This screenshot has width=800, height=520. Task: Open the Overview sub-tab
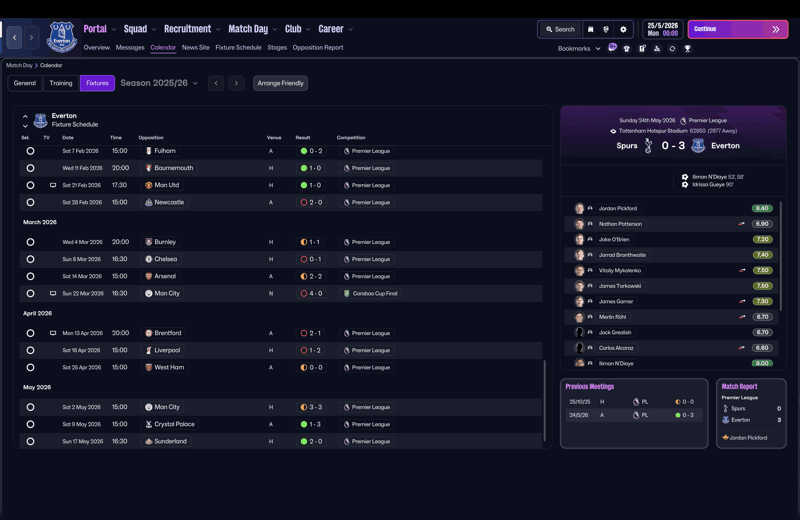coord(96,47)
